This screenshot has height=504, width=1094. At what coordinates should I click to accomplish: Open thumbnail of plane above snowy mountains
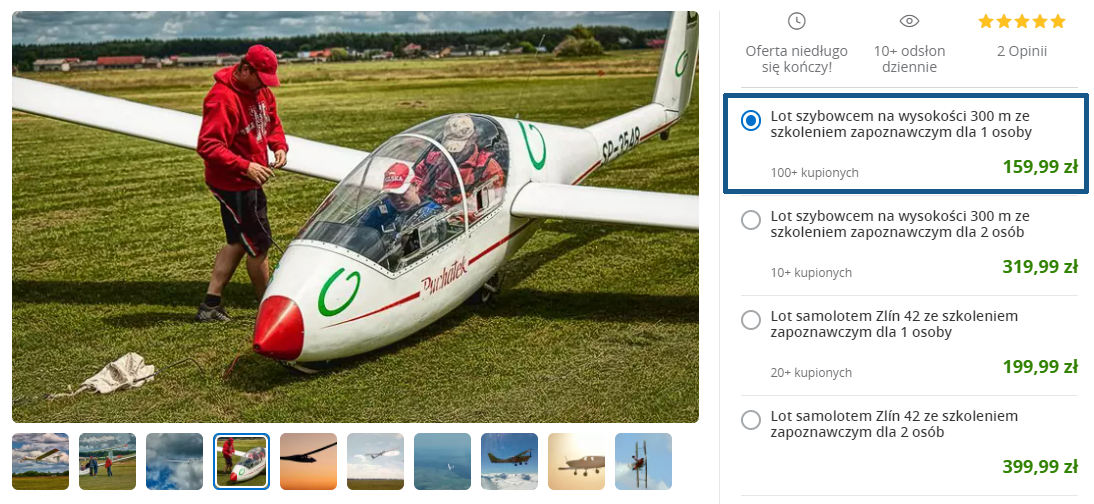pyautogui.click(x=510, y=461)
